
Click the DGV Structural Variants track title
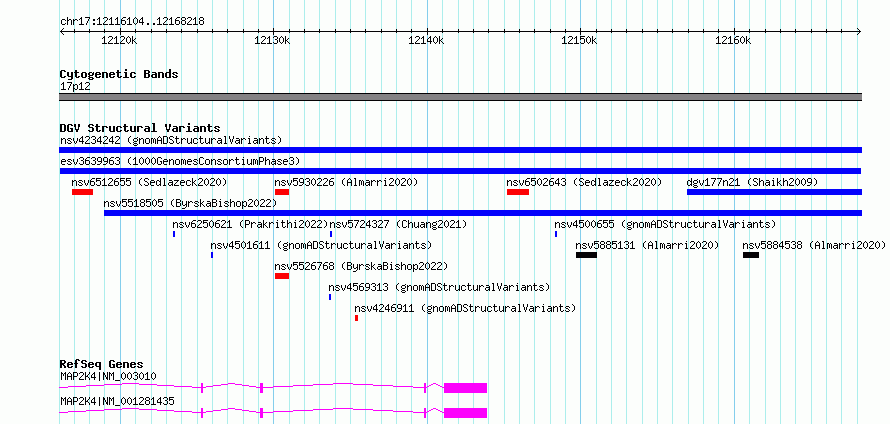click(140, 128)
